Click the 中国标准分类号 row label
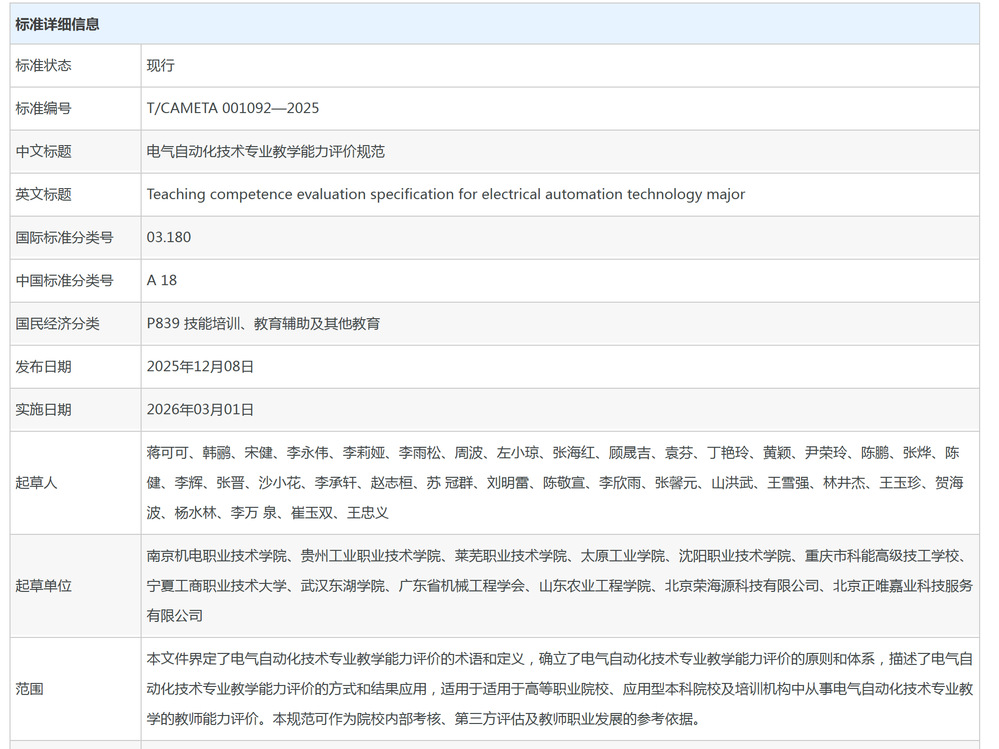Viewport: 999px width, 749px height. (64, 281)
